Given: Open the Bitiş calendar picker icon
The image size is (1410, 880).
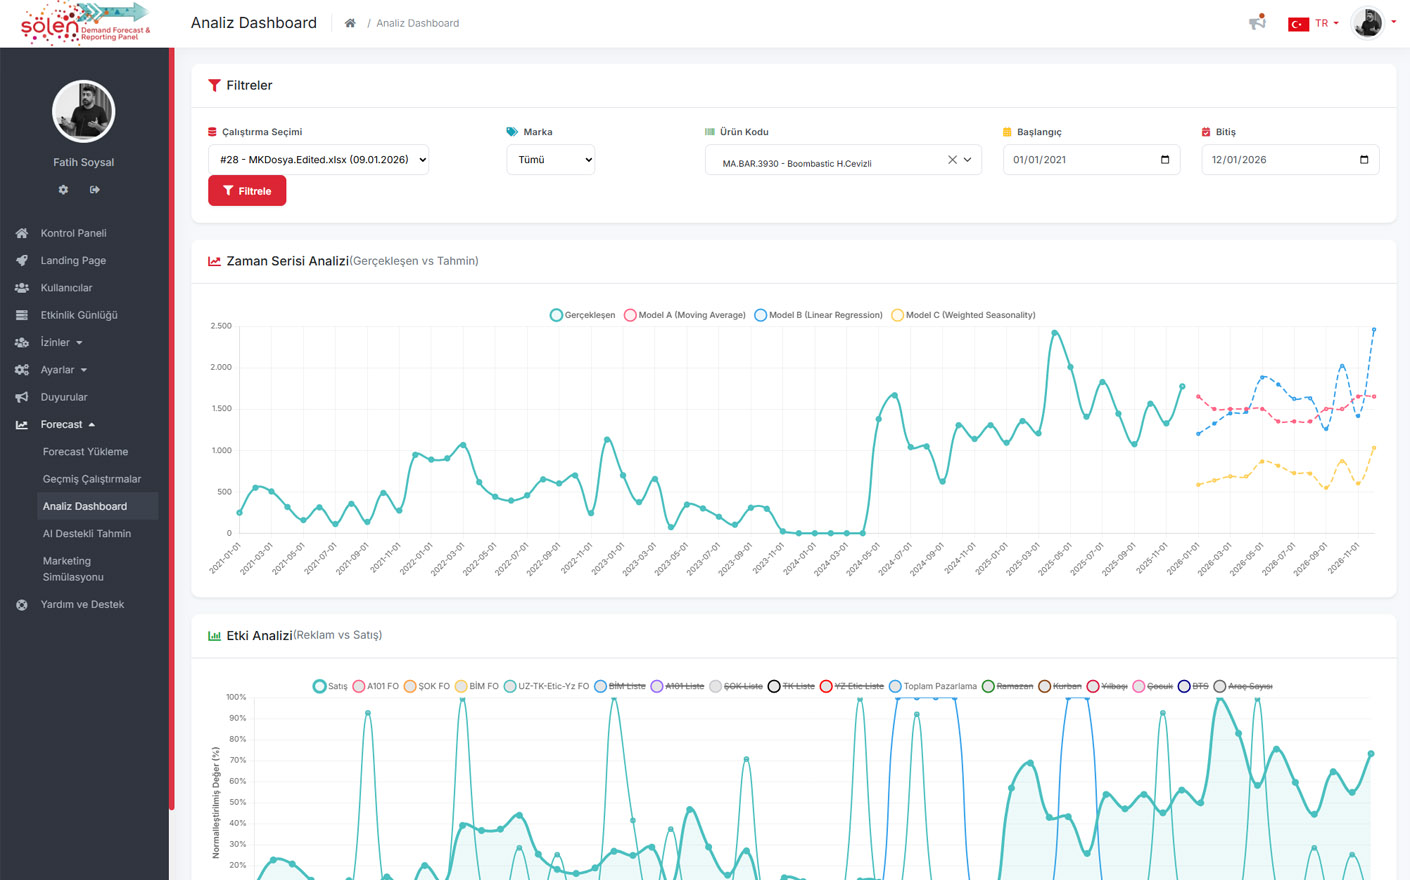Looking at the screenshot, I should click(x=1364, y=160).
